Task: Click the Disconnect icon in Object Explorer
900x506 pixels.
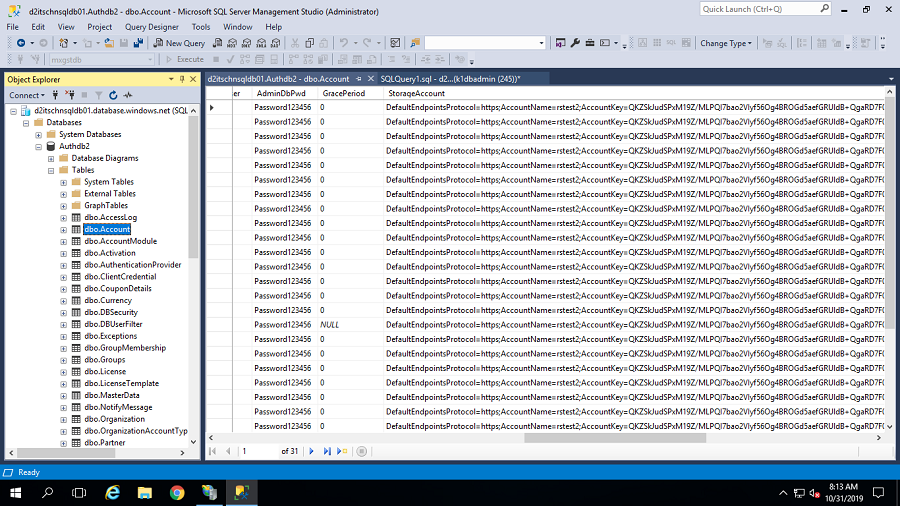Action: pos(70,95)
